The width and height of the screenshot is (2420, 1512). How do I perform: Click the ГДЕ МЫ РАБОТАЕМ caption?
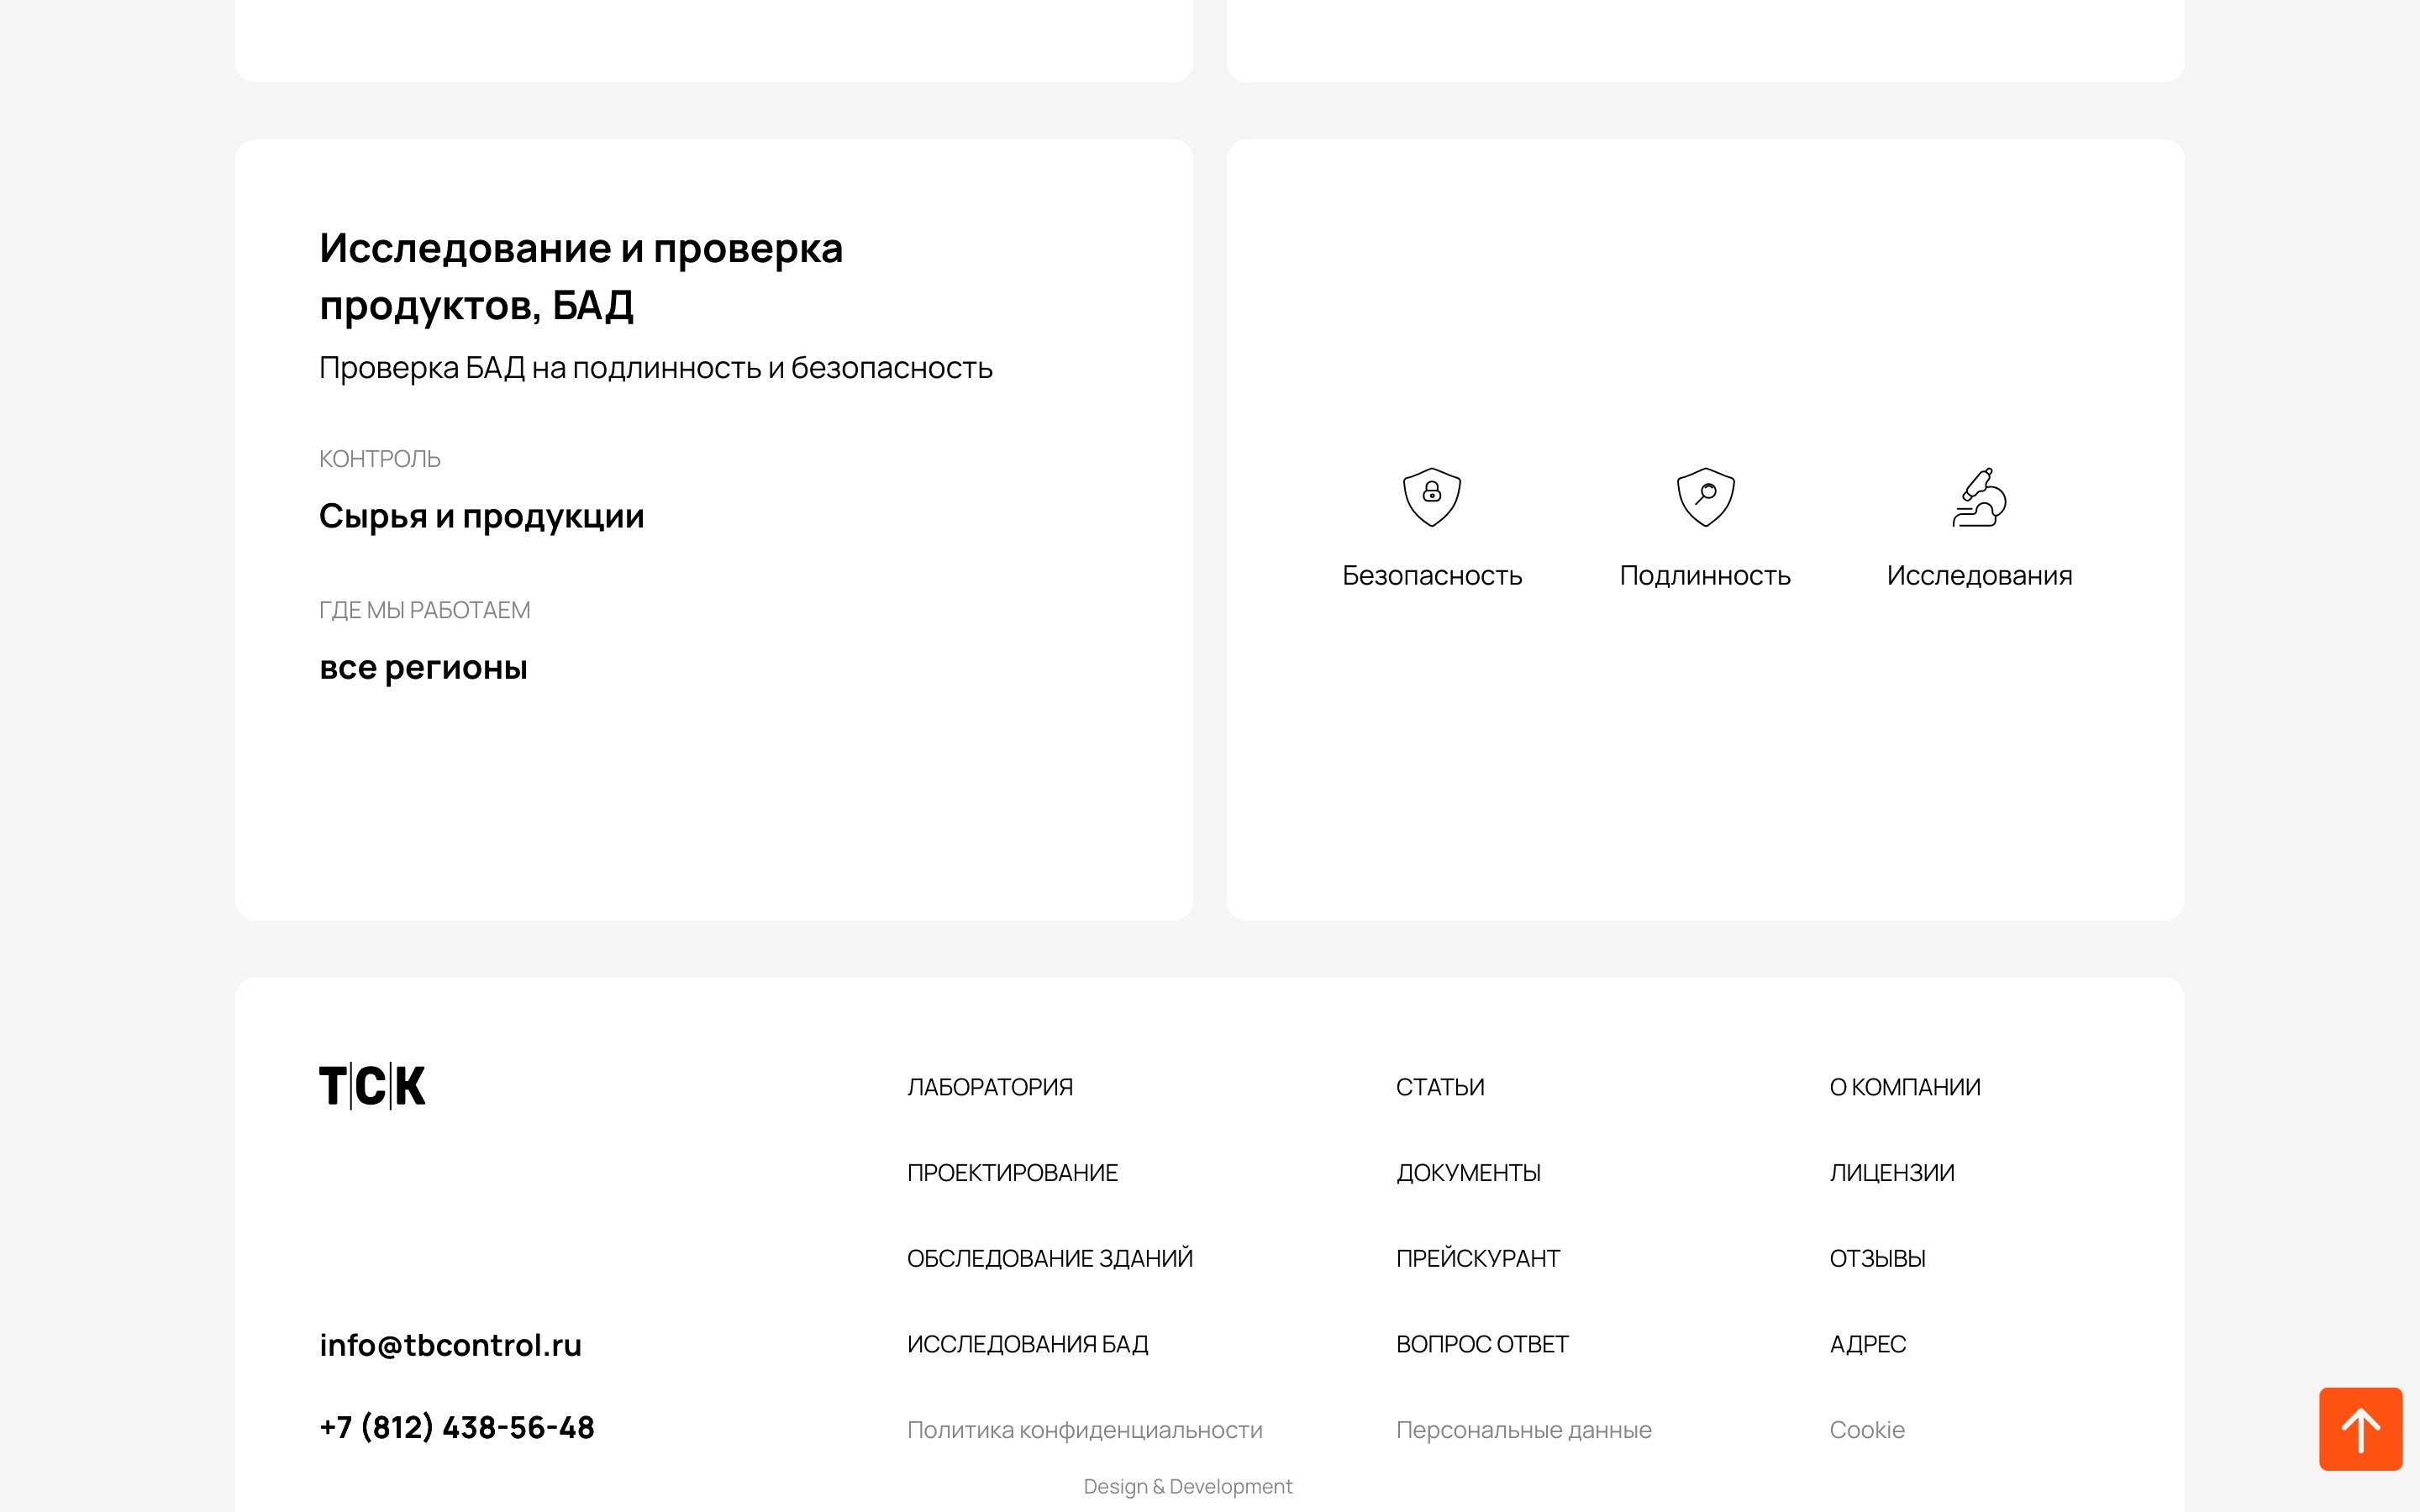[424, 610]
